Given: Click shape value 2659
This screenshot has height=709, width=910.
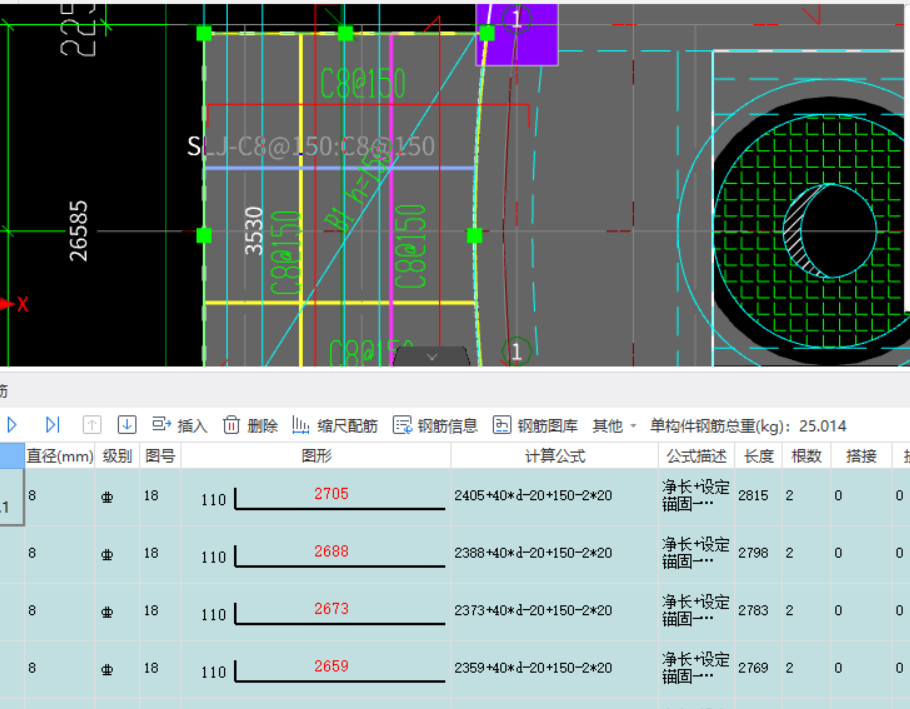Looking at the screenshot, I should coord(331,666).
